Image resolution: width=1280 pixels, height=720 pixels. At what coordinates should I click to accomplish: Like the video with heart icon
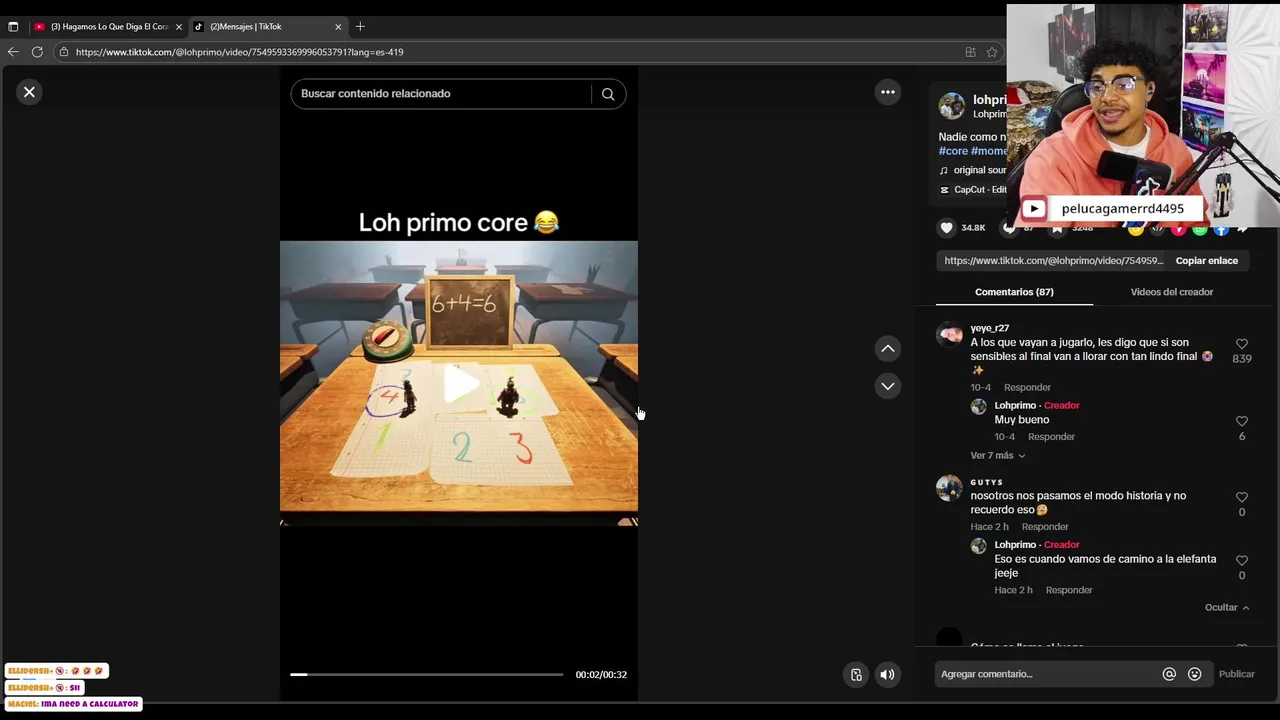click(946, 228)
